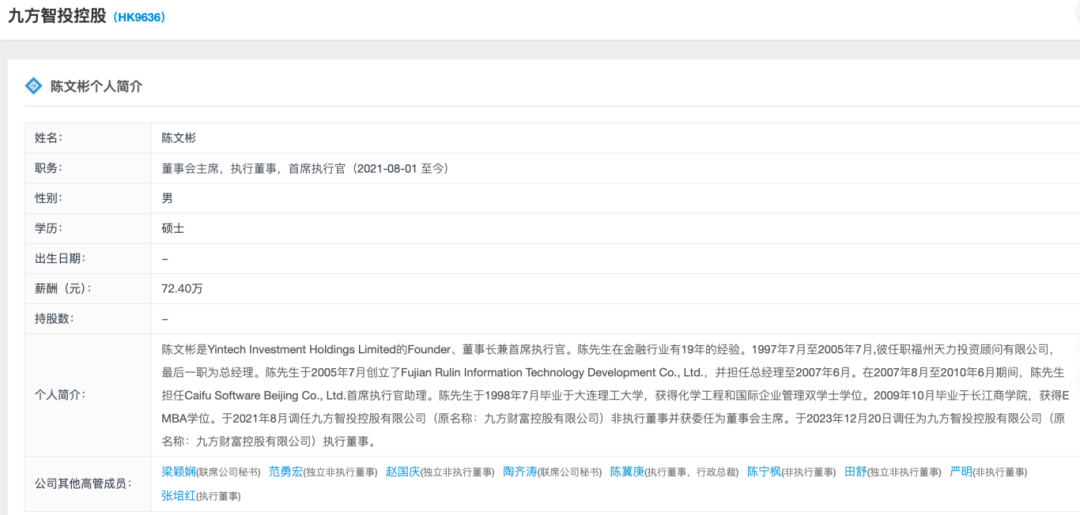Click the 职务 row label
The image size is (1080, 515).
coord(49,168)
